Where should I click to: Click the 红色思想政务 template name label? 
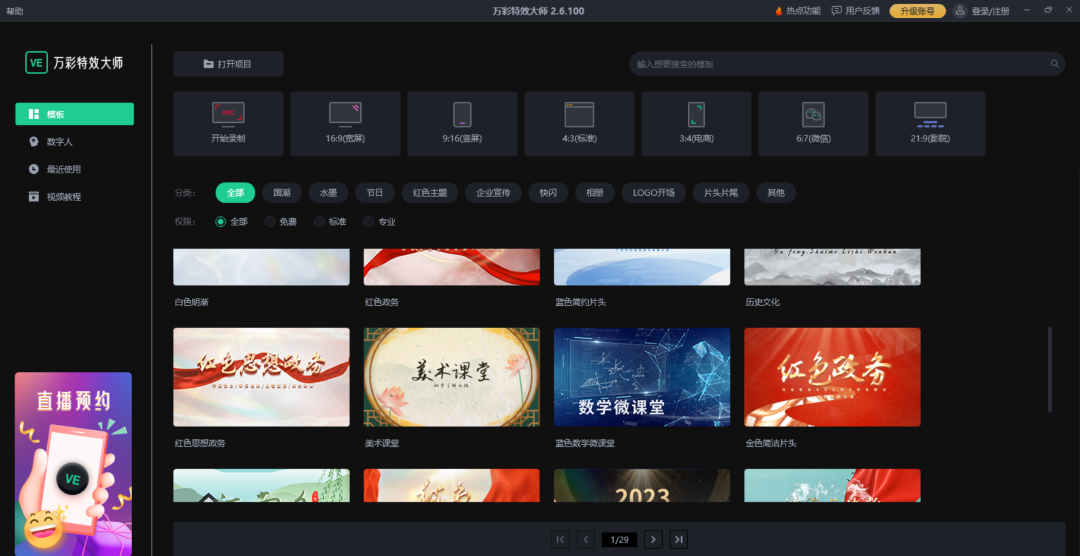click(200, 443)
